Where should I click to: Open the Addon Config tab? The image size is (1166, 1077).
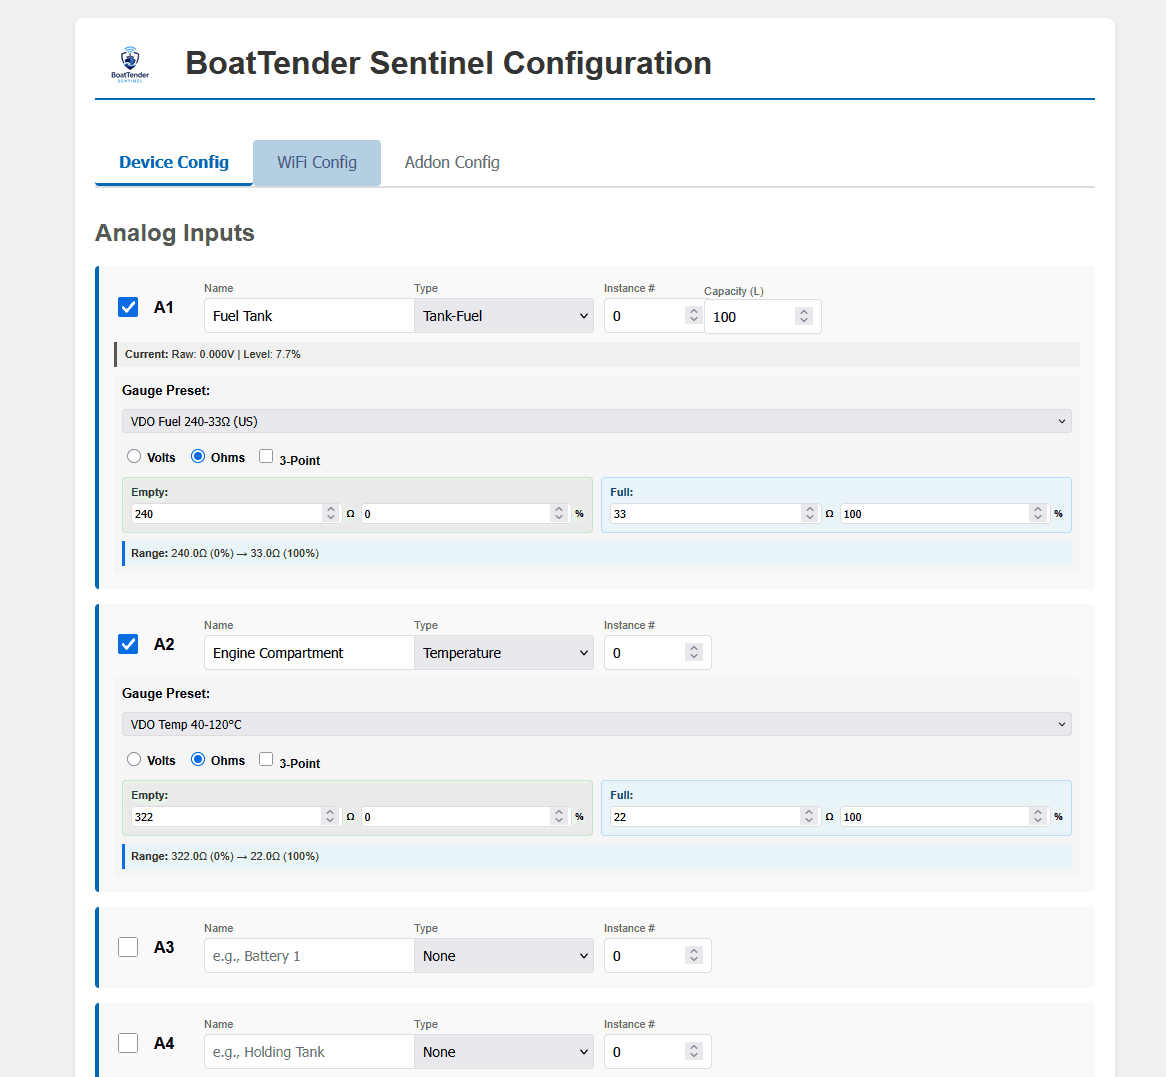pyautogui.click(x=452, y=162)
